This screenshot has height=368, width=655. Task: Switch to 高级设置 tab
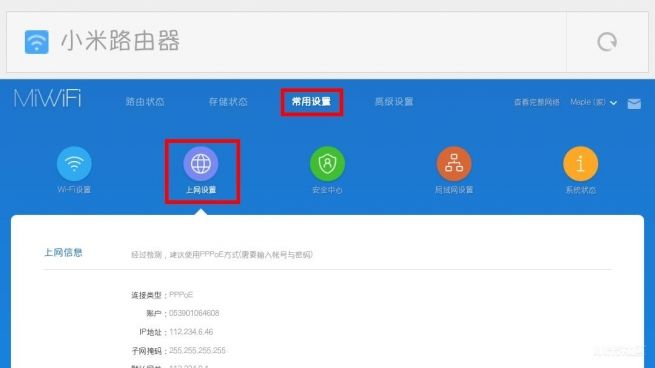(x=394, y=102)
